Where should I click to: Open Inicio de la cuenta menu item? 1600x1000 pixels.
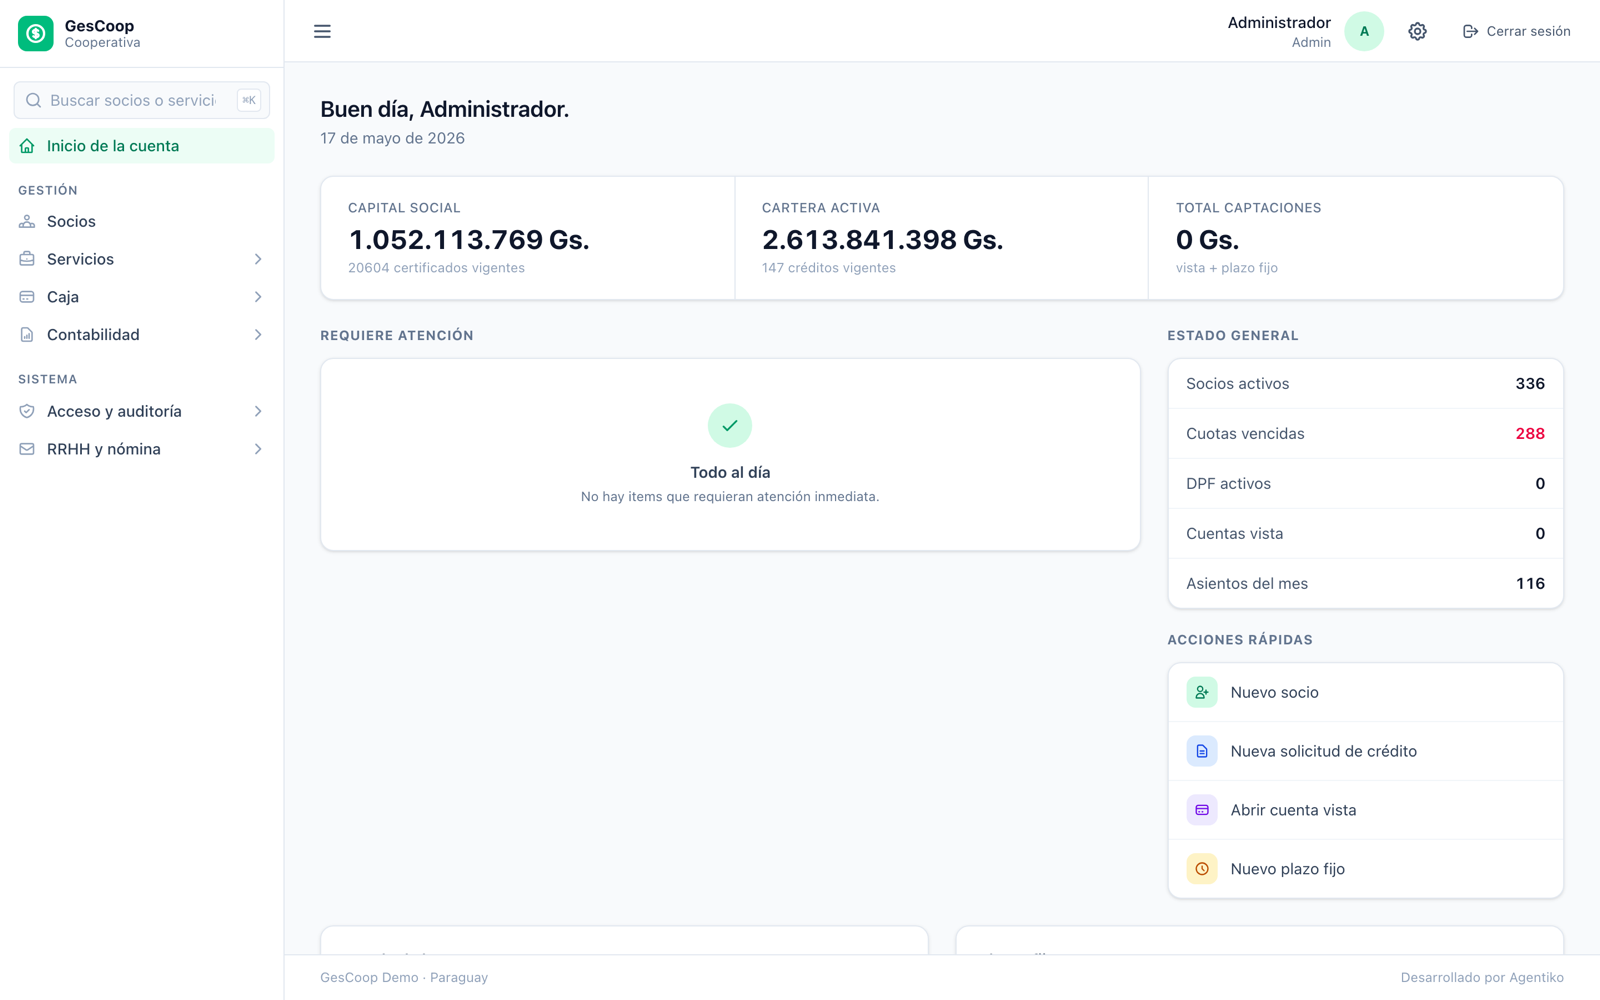click(x=142, y=146)
